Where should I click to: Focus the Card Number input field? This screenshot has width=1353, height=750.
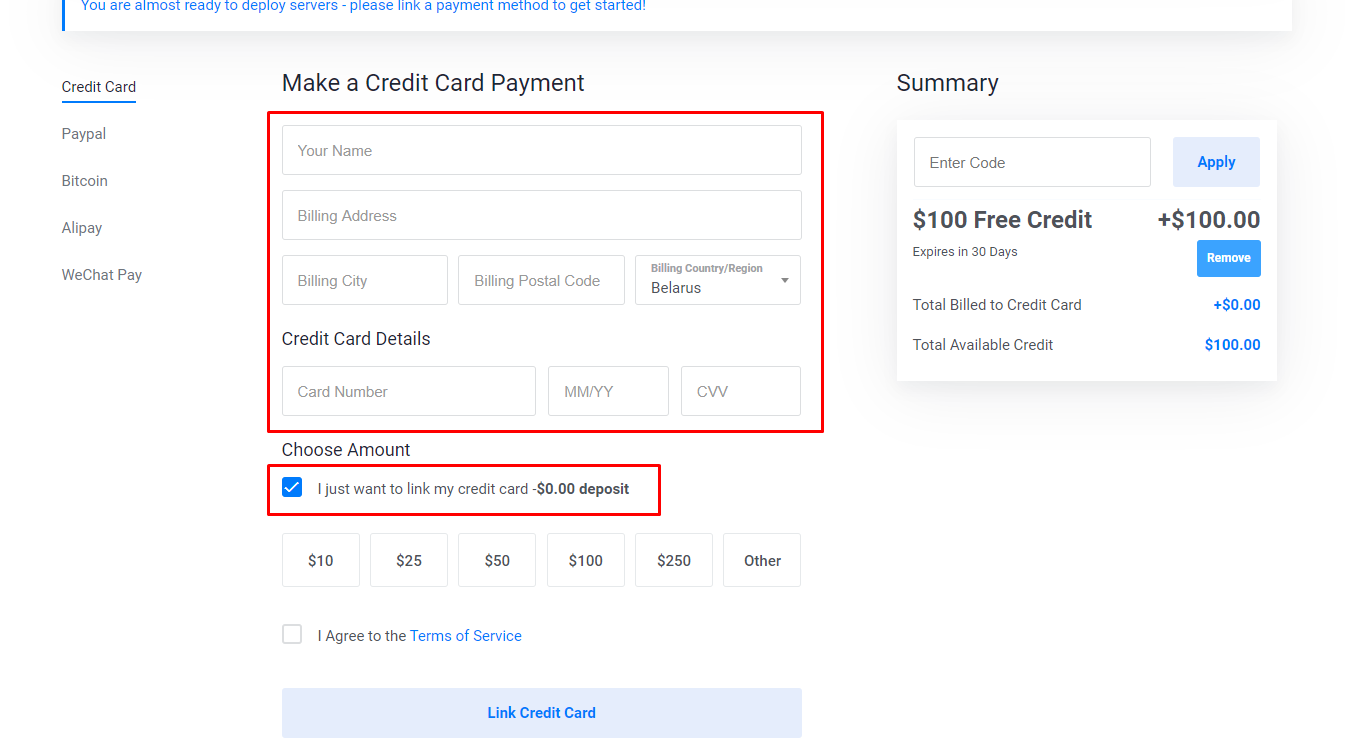click(409, 391)
